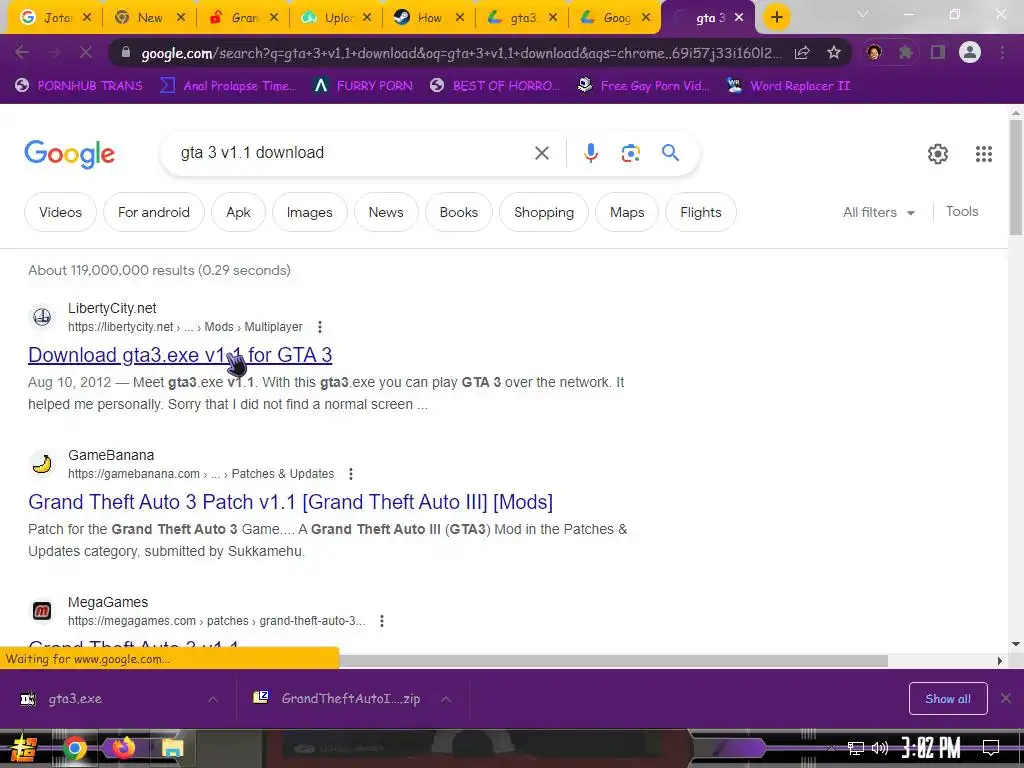This screenshot has width=1024, height=768.
Task: Open options for GameBanana result
Action: point(351,473)
